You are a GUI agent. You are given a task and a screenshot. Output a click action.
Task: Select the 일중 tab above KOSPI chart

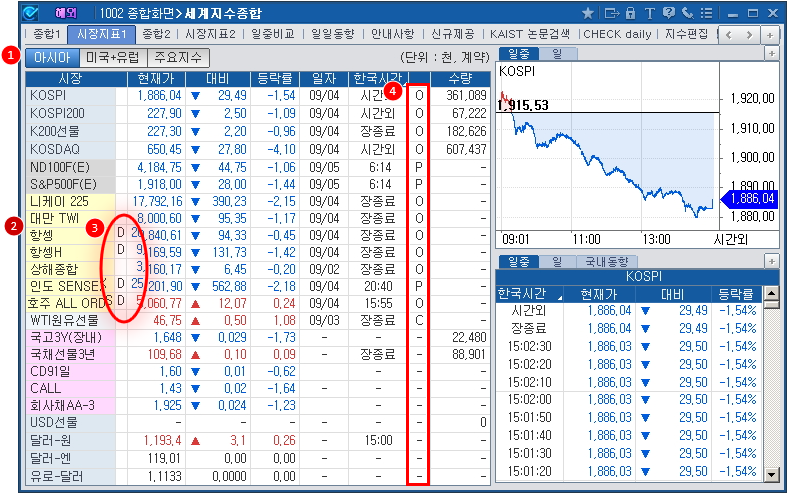[518, 53]
